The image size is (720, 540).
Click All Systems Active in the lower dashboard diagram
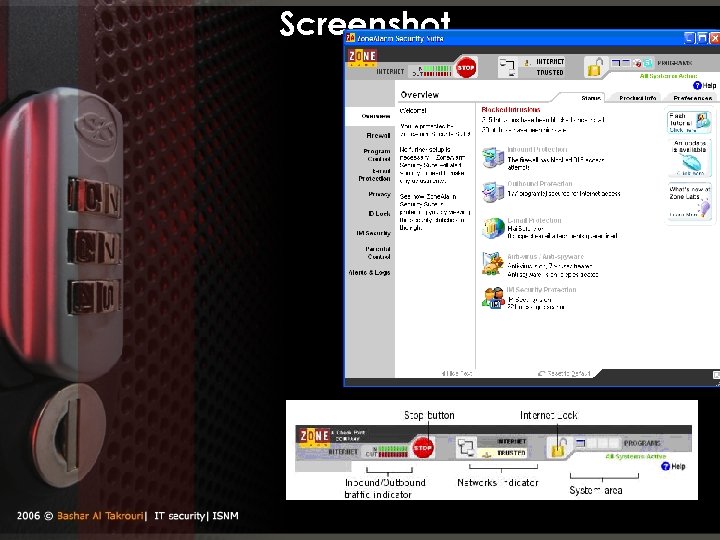[636, 456]
